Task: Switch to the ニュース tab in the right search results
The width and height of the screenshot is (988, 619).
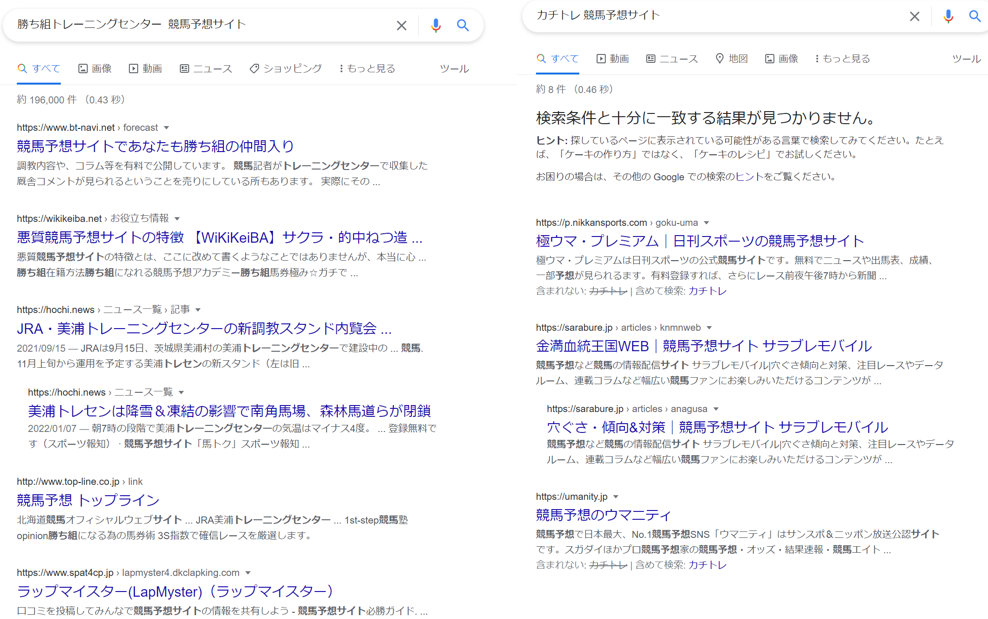Action: pyautogui.click(x=672, y=59)
